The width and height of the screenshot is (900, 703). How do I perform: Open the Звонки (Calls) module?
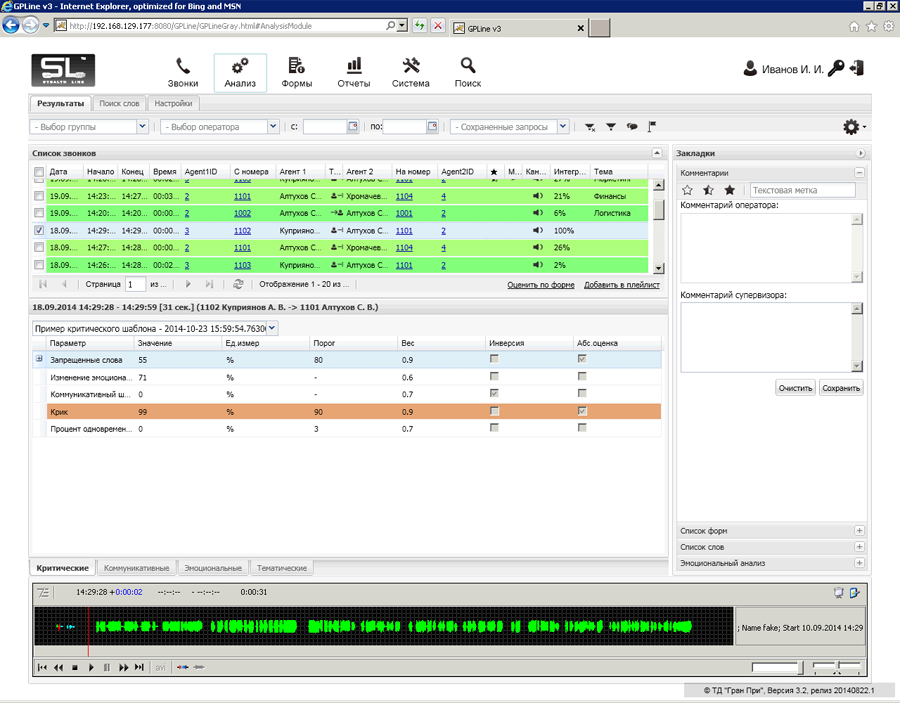183,72
